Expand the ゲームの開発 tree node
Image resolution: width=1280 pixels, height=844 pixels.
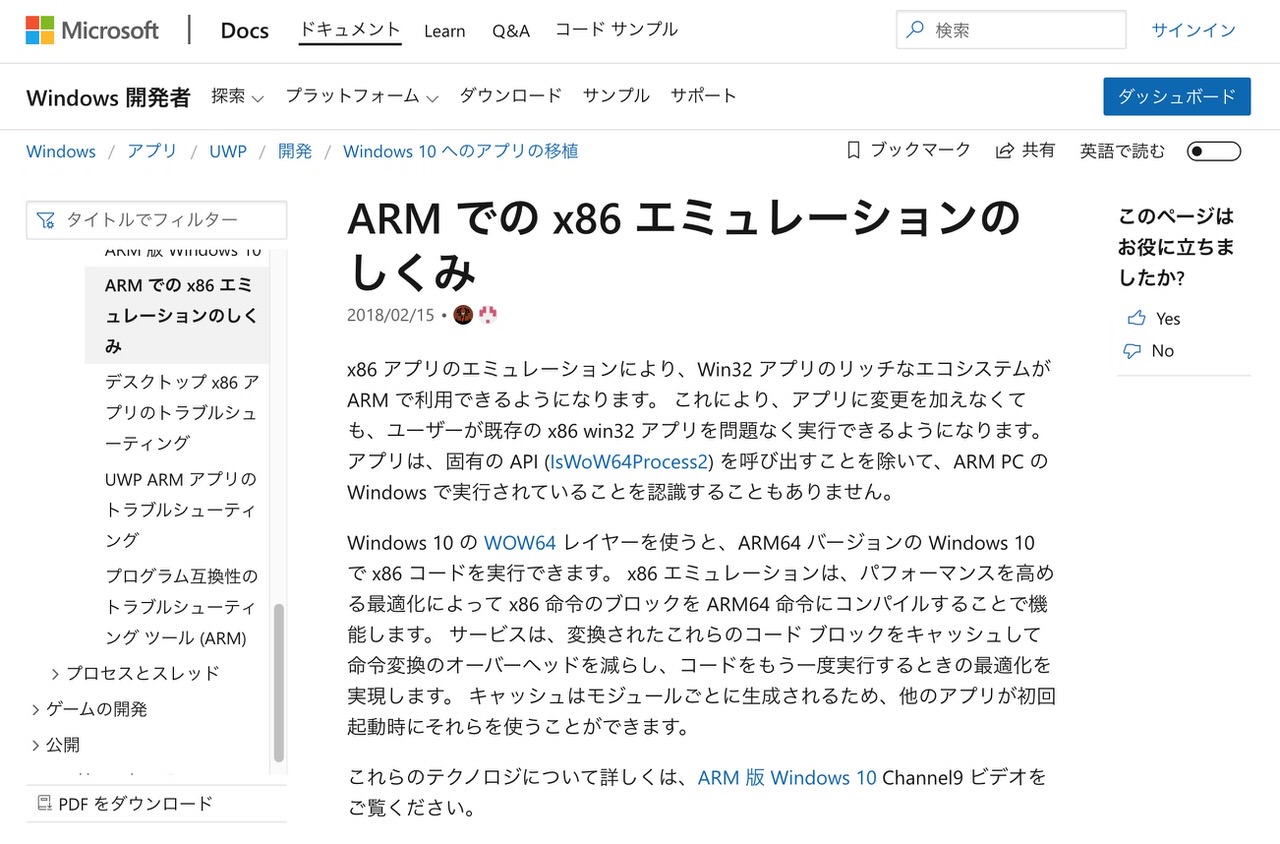pos(36,709)
